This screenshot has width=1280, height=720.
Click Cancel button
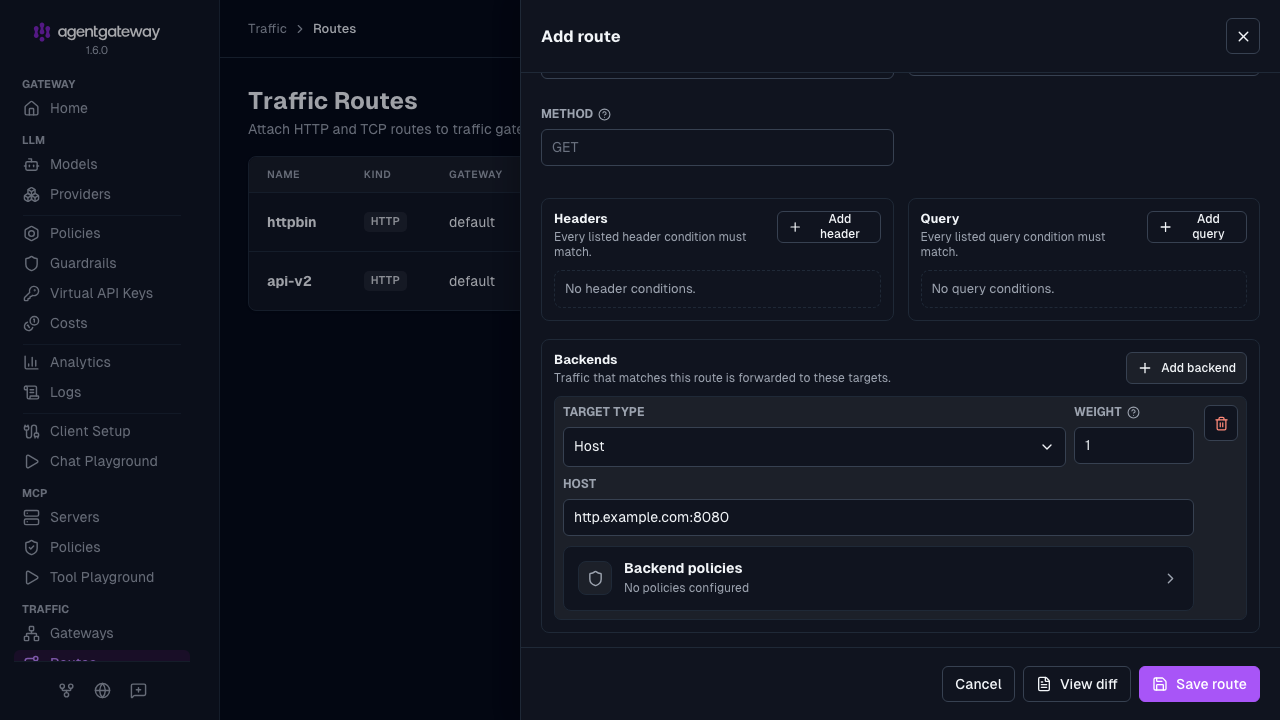[x=978, y=684]
